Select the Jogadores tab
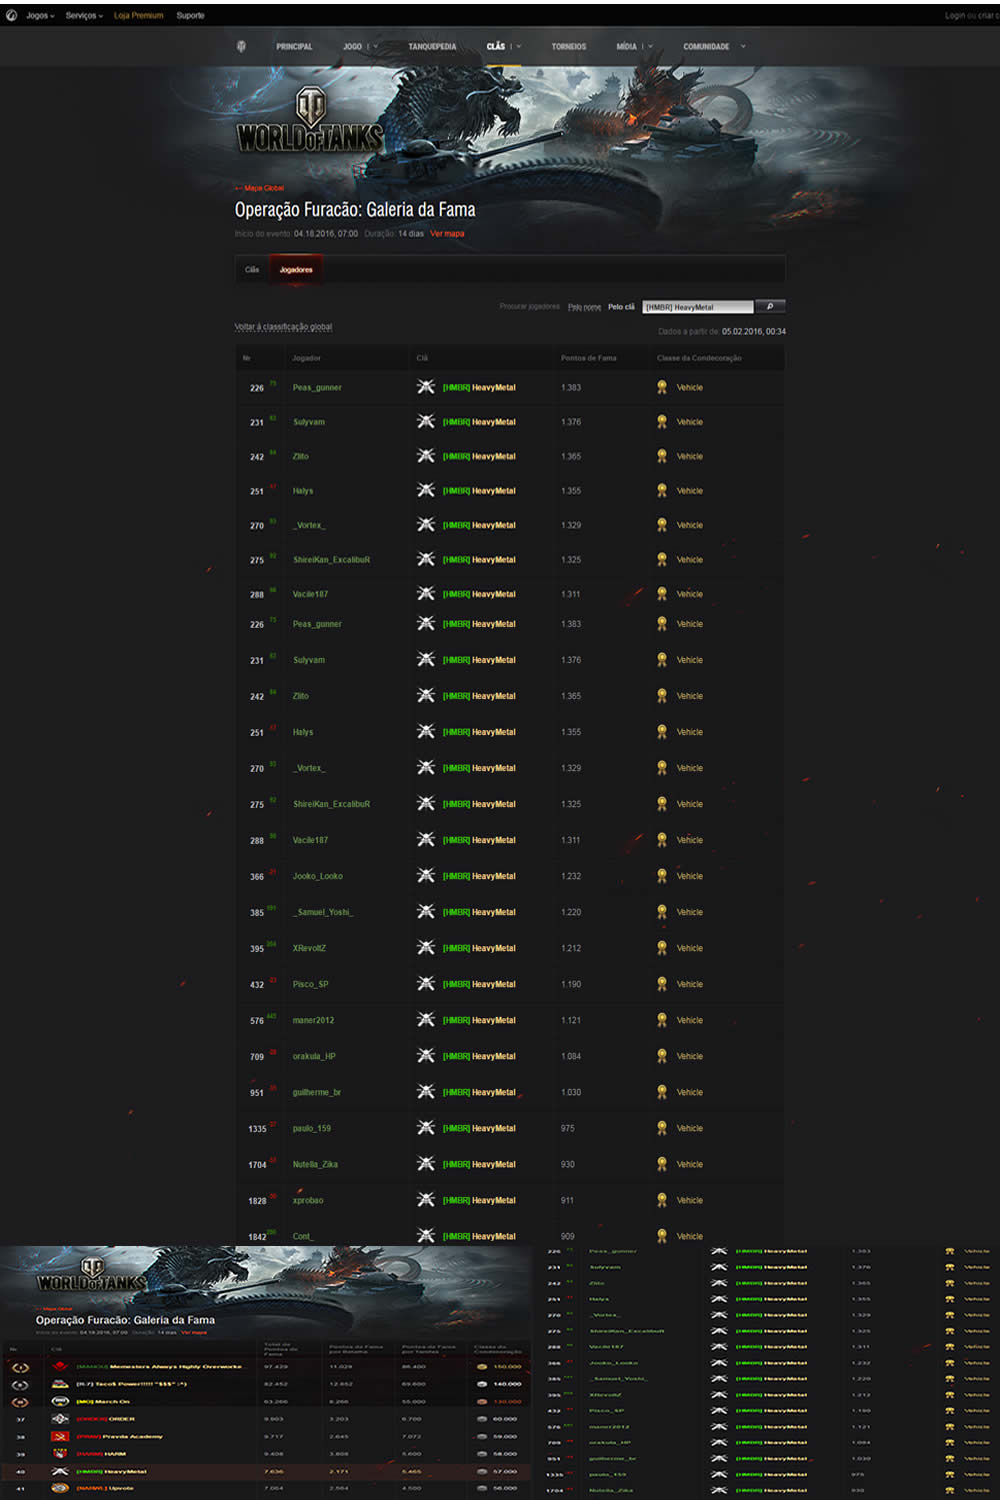Image resolution: width=1000 pixels, height=1500 pixels. point(296,270)
